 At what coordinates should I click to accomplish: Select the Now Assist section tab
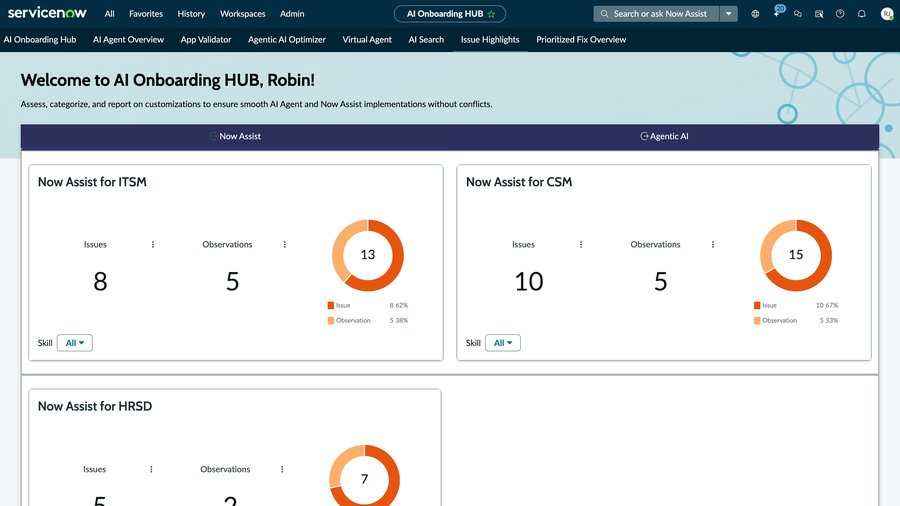coord(235,137)
